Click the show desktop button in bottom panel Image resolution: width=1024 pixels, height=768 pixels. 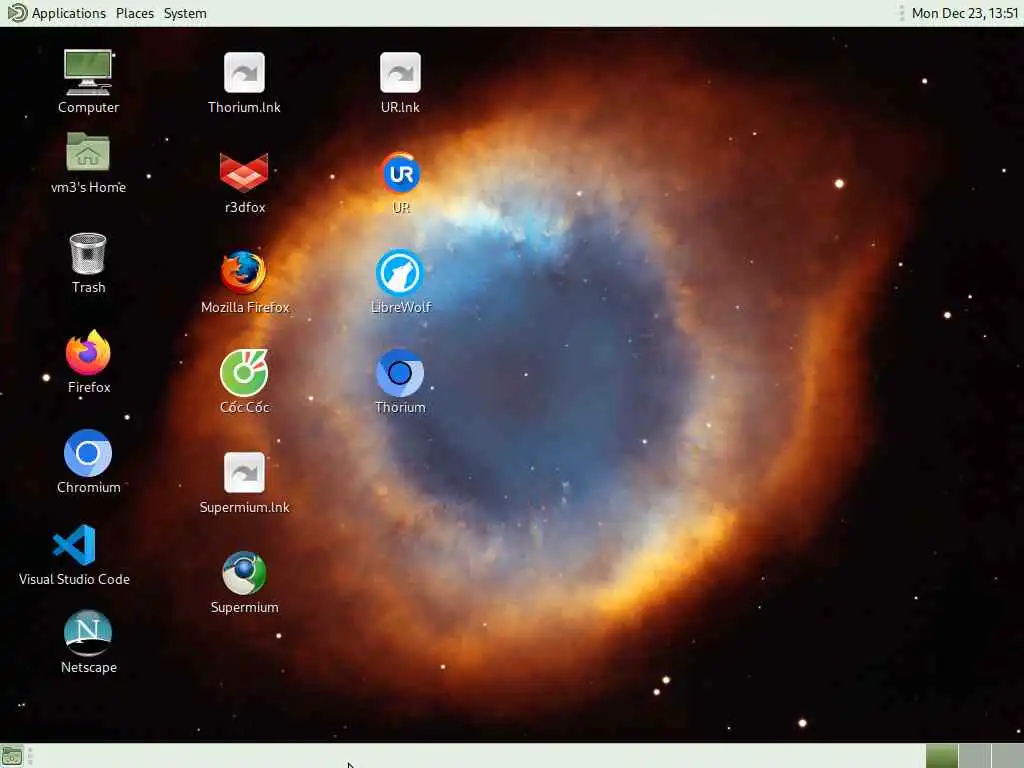tap(12, 756)
